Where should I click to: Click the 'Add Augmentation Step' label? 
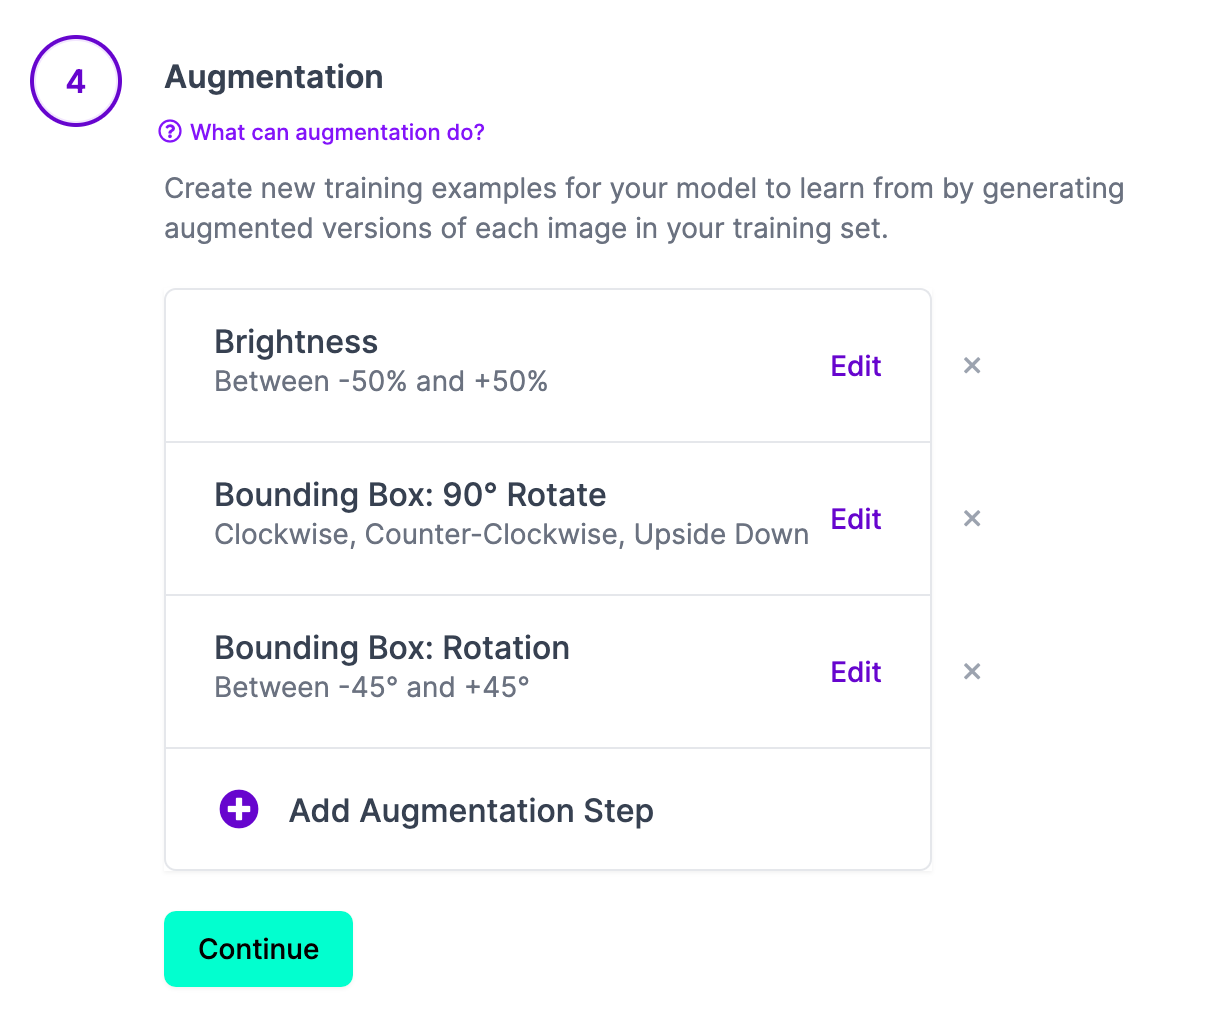pyautogui.click(x=471, y=810)
